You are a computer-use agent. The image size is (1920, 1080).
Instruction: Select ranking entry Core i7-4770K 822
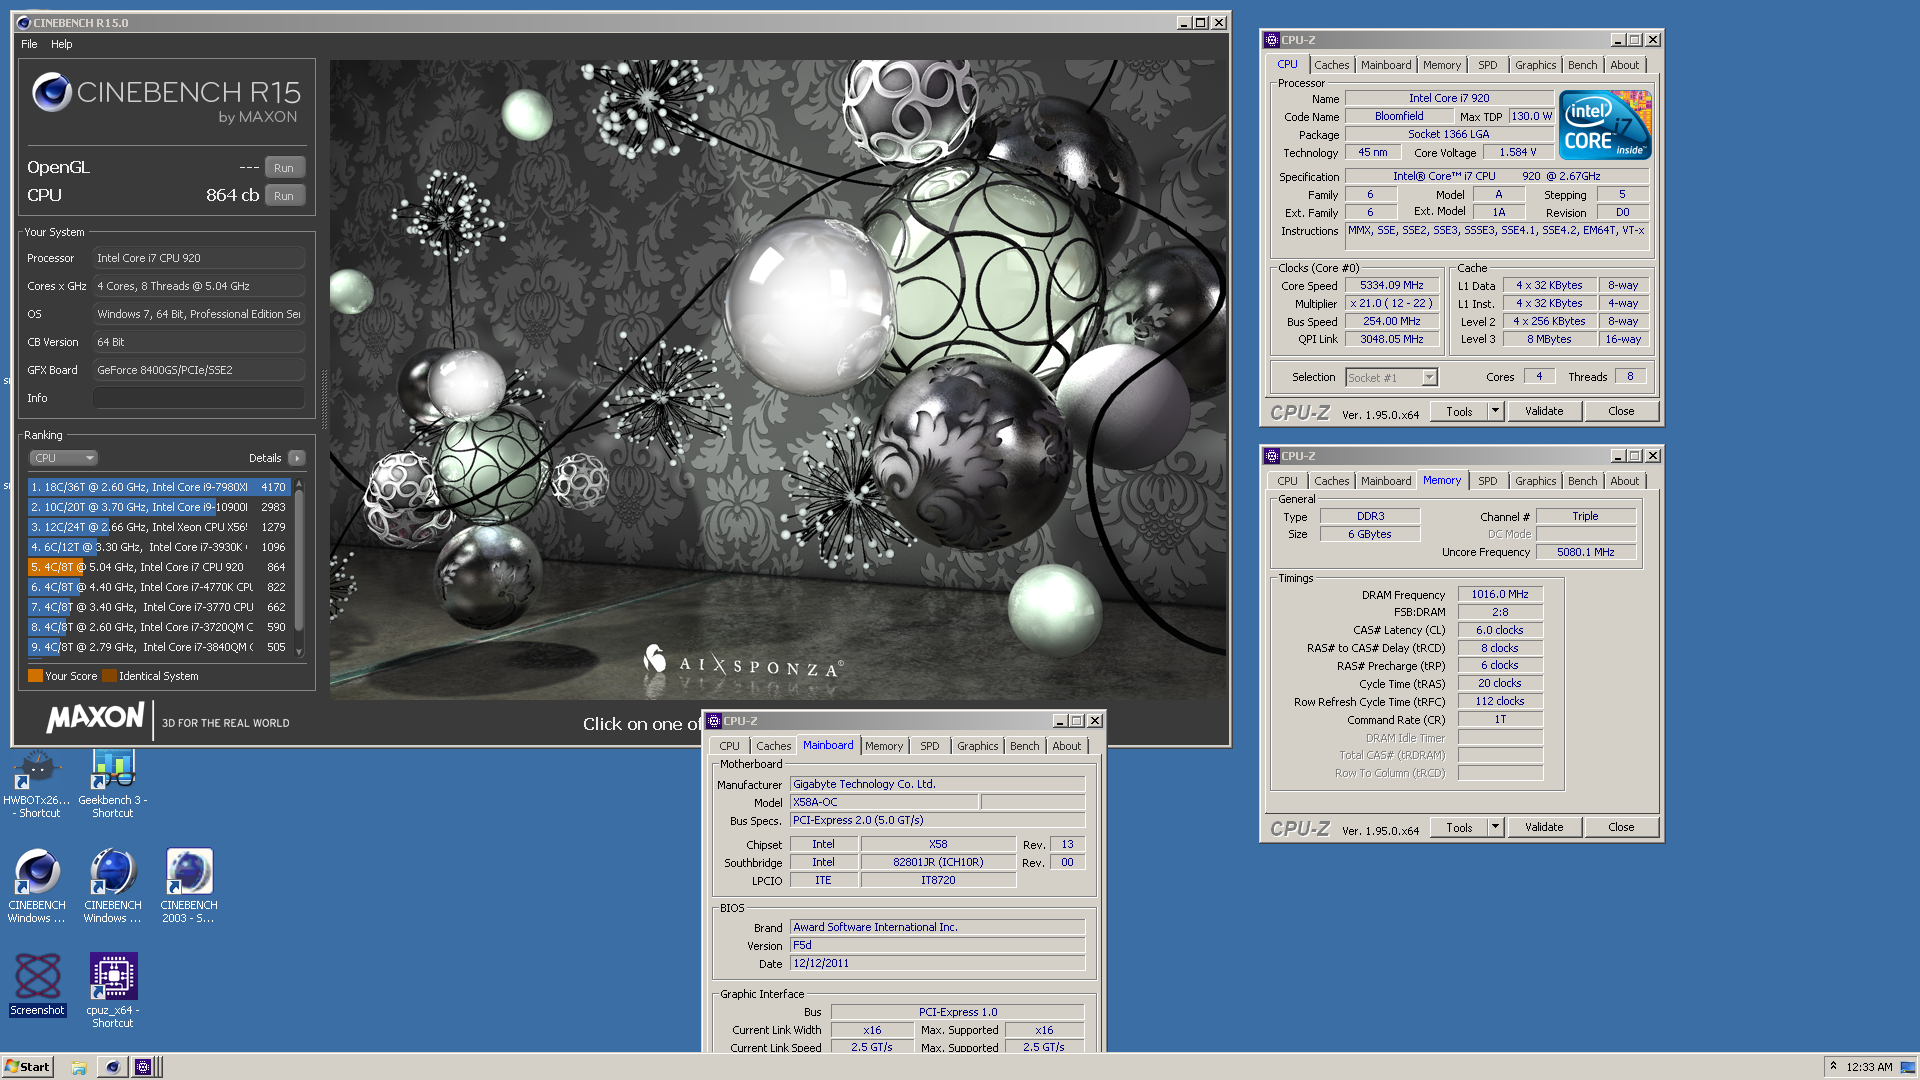159,587
